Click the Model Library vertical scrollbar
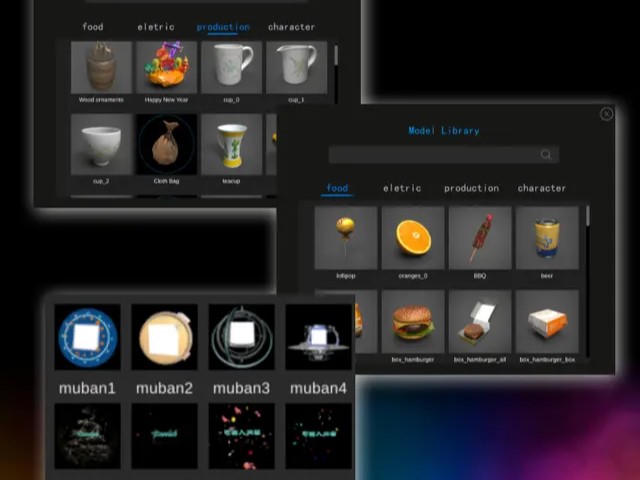The image size is (640, 480). pos(587,216)
